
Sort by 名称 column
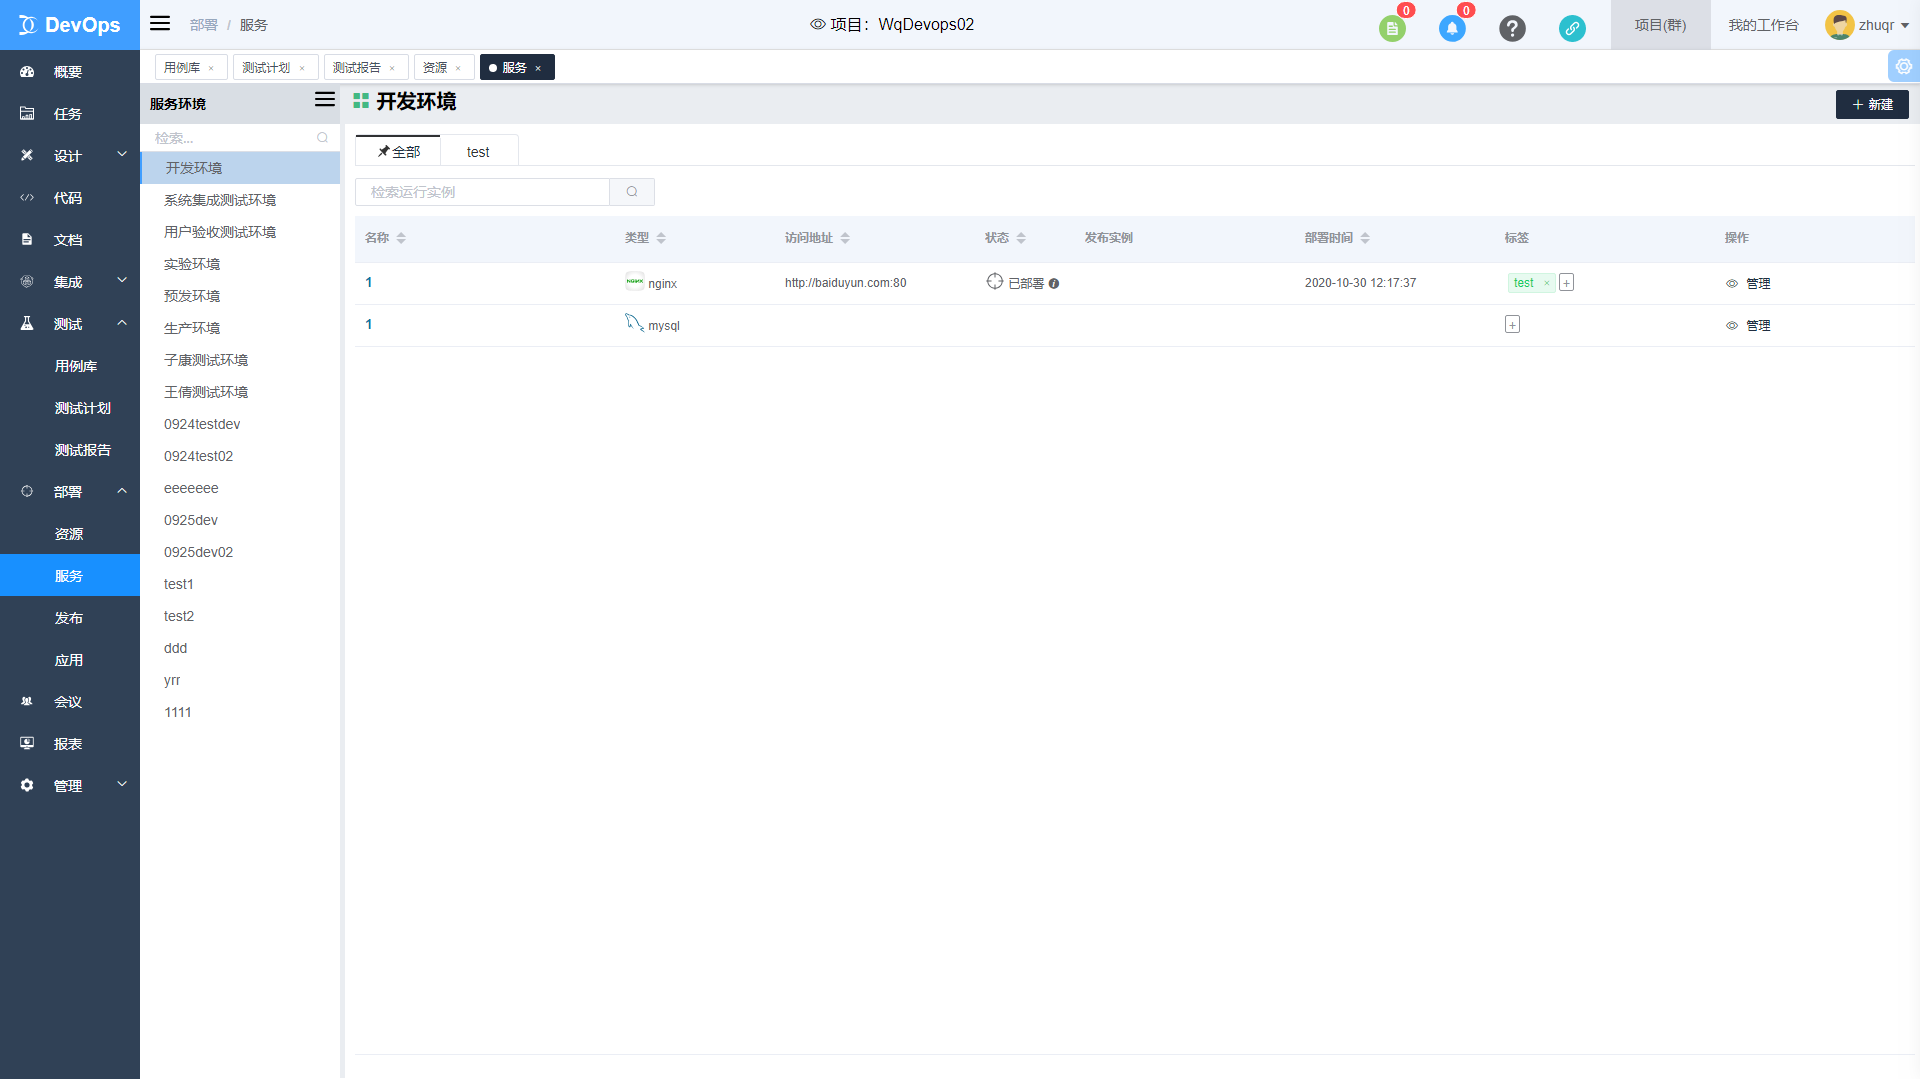(401, 238)
